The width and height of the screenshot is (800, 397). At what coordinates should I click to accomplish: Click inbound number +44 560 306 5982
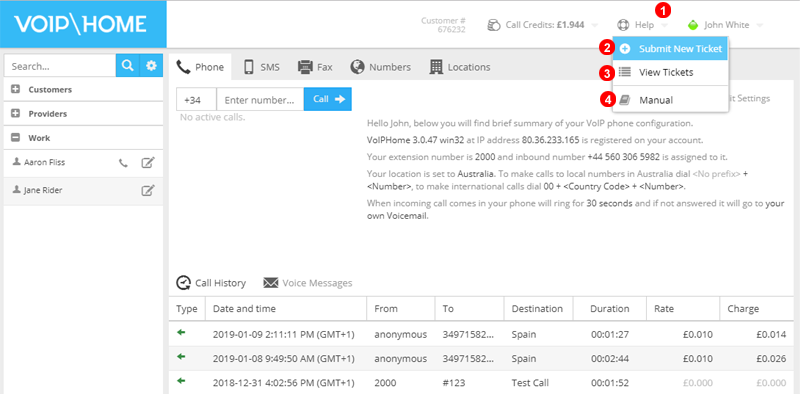click(x=623, y=157)
